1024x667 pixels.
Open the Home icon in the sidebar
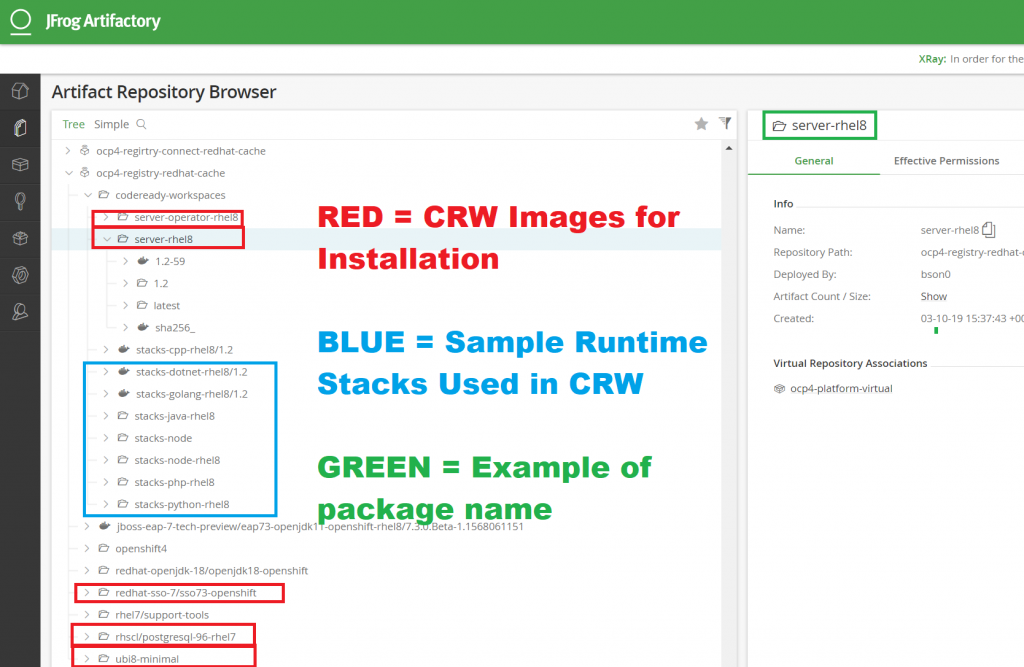point(20,92)
